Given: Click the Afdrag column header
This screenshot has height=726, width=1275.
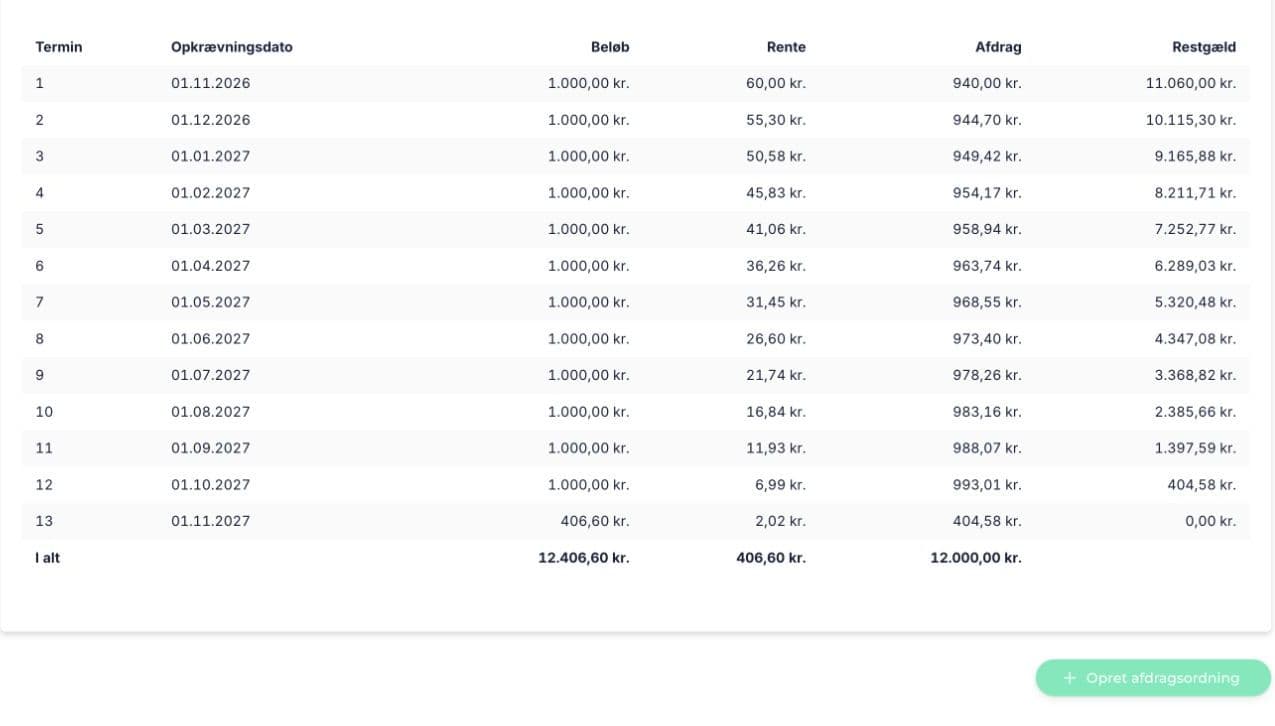Looking at the screenshot, I should [998, 47].
